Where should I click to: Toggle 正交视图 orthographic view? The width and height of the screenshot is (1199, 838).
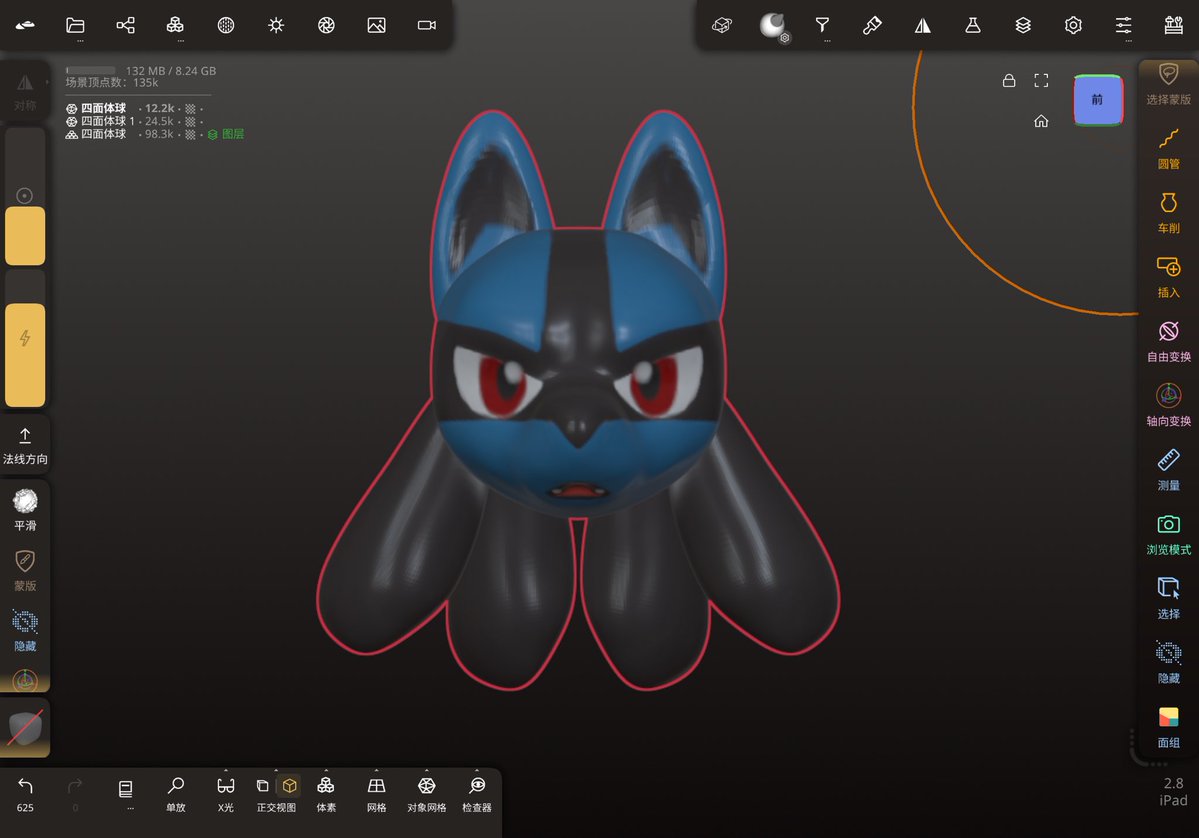point(276,794)
